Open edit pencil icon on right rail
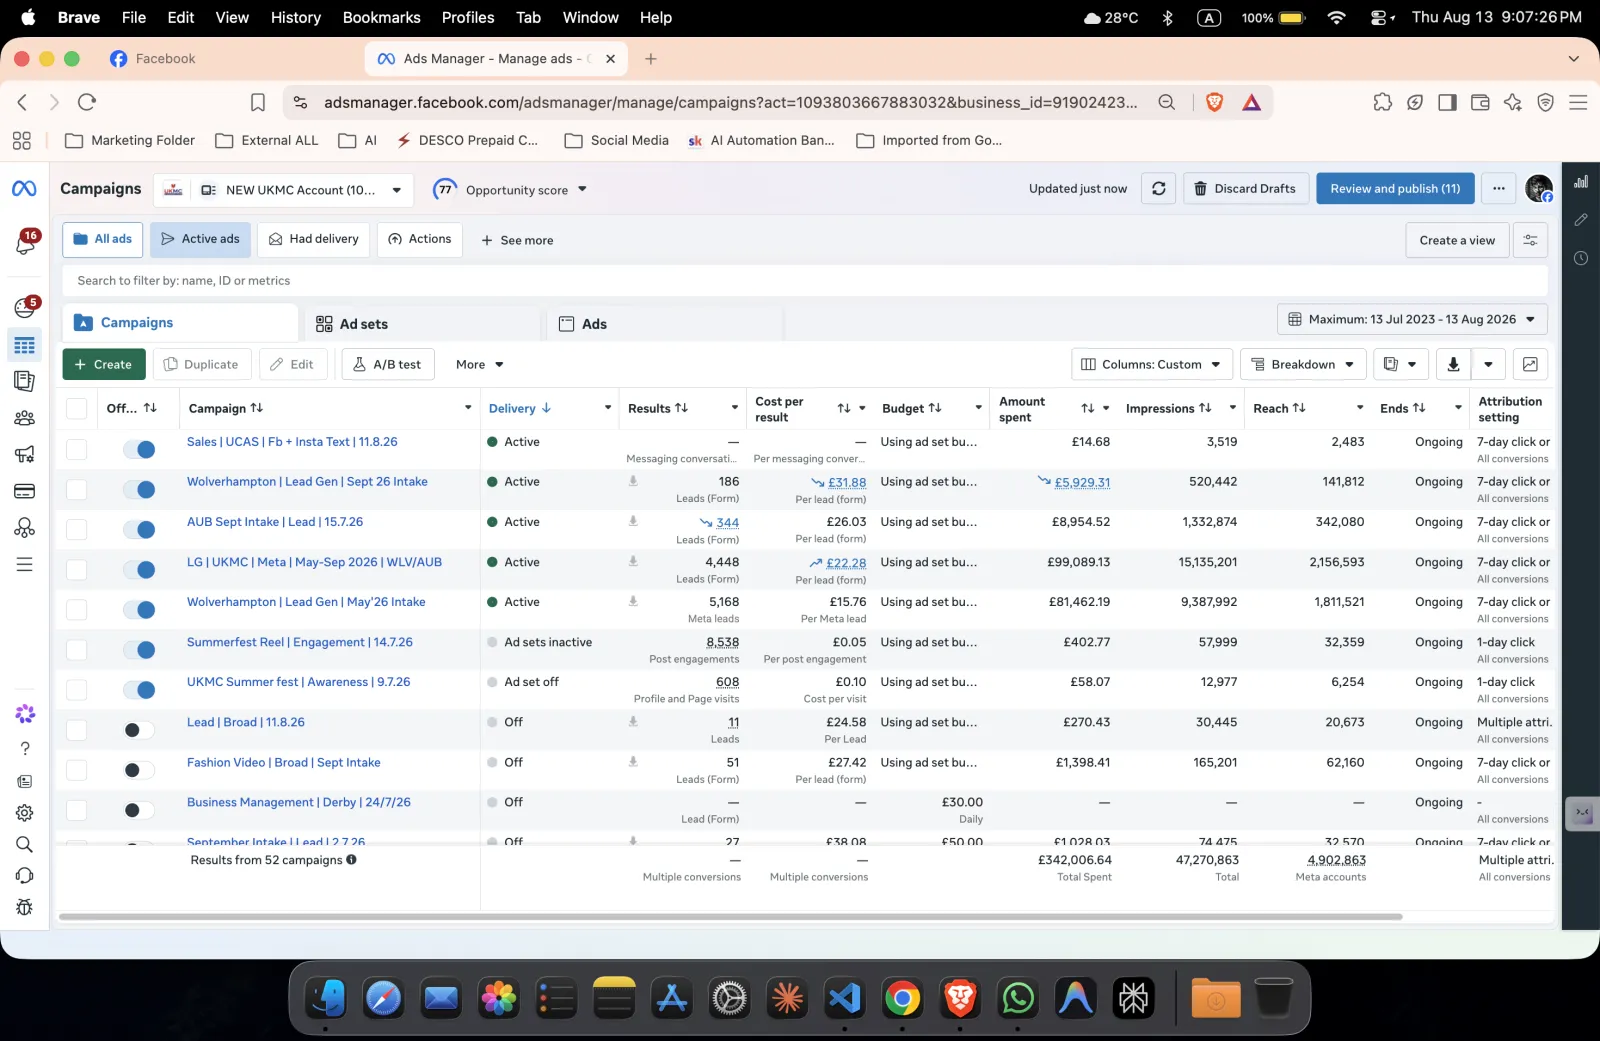 pyautogui.click(x=1581, y=219)
